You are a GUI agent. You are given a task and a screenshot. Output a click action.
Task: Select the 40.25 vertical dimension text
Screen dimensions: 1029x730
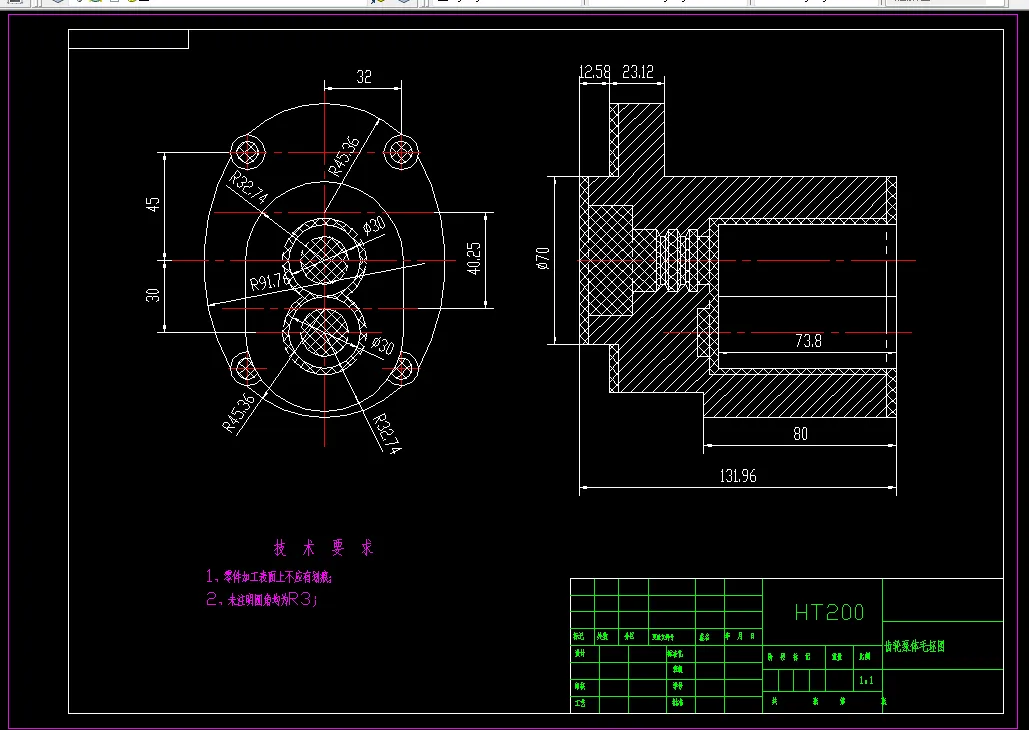[x=474, y=258]
